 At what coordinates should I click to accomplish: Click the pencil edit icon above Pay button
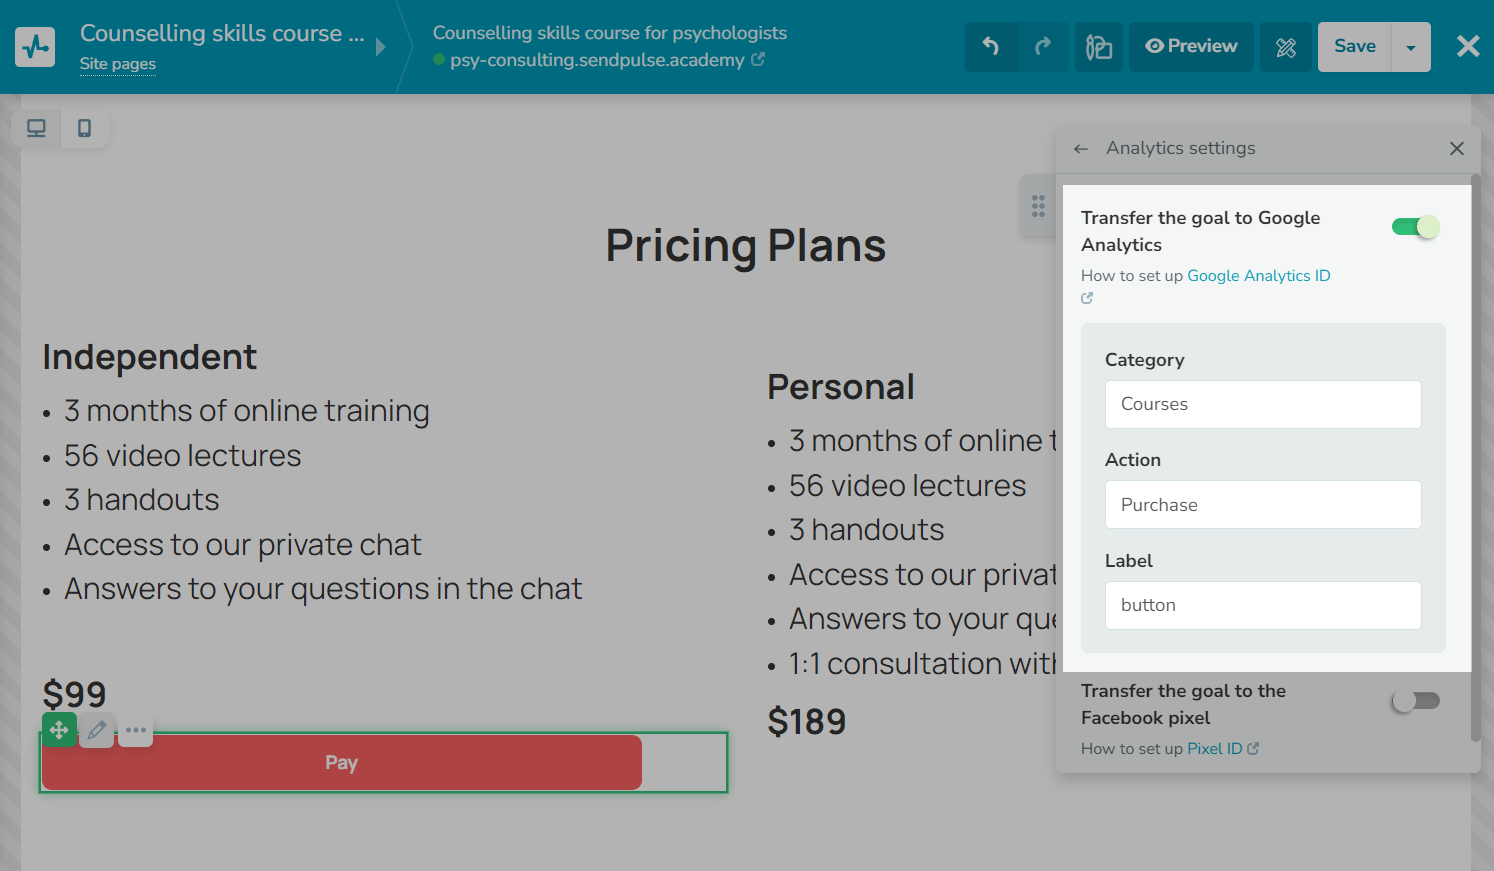(x=97, y=730)
